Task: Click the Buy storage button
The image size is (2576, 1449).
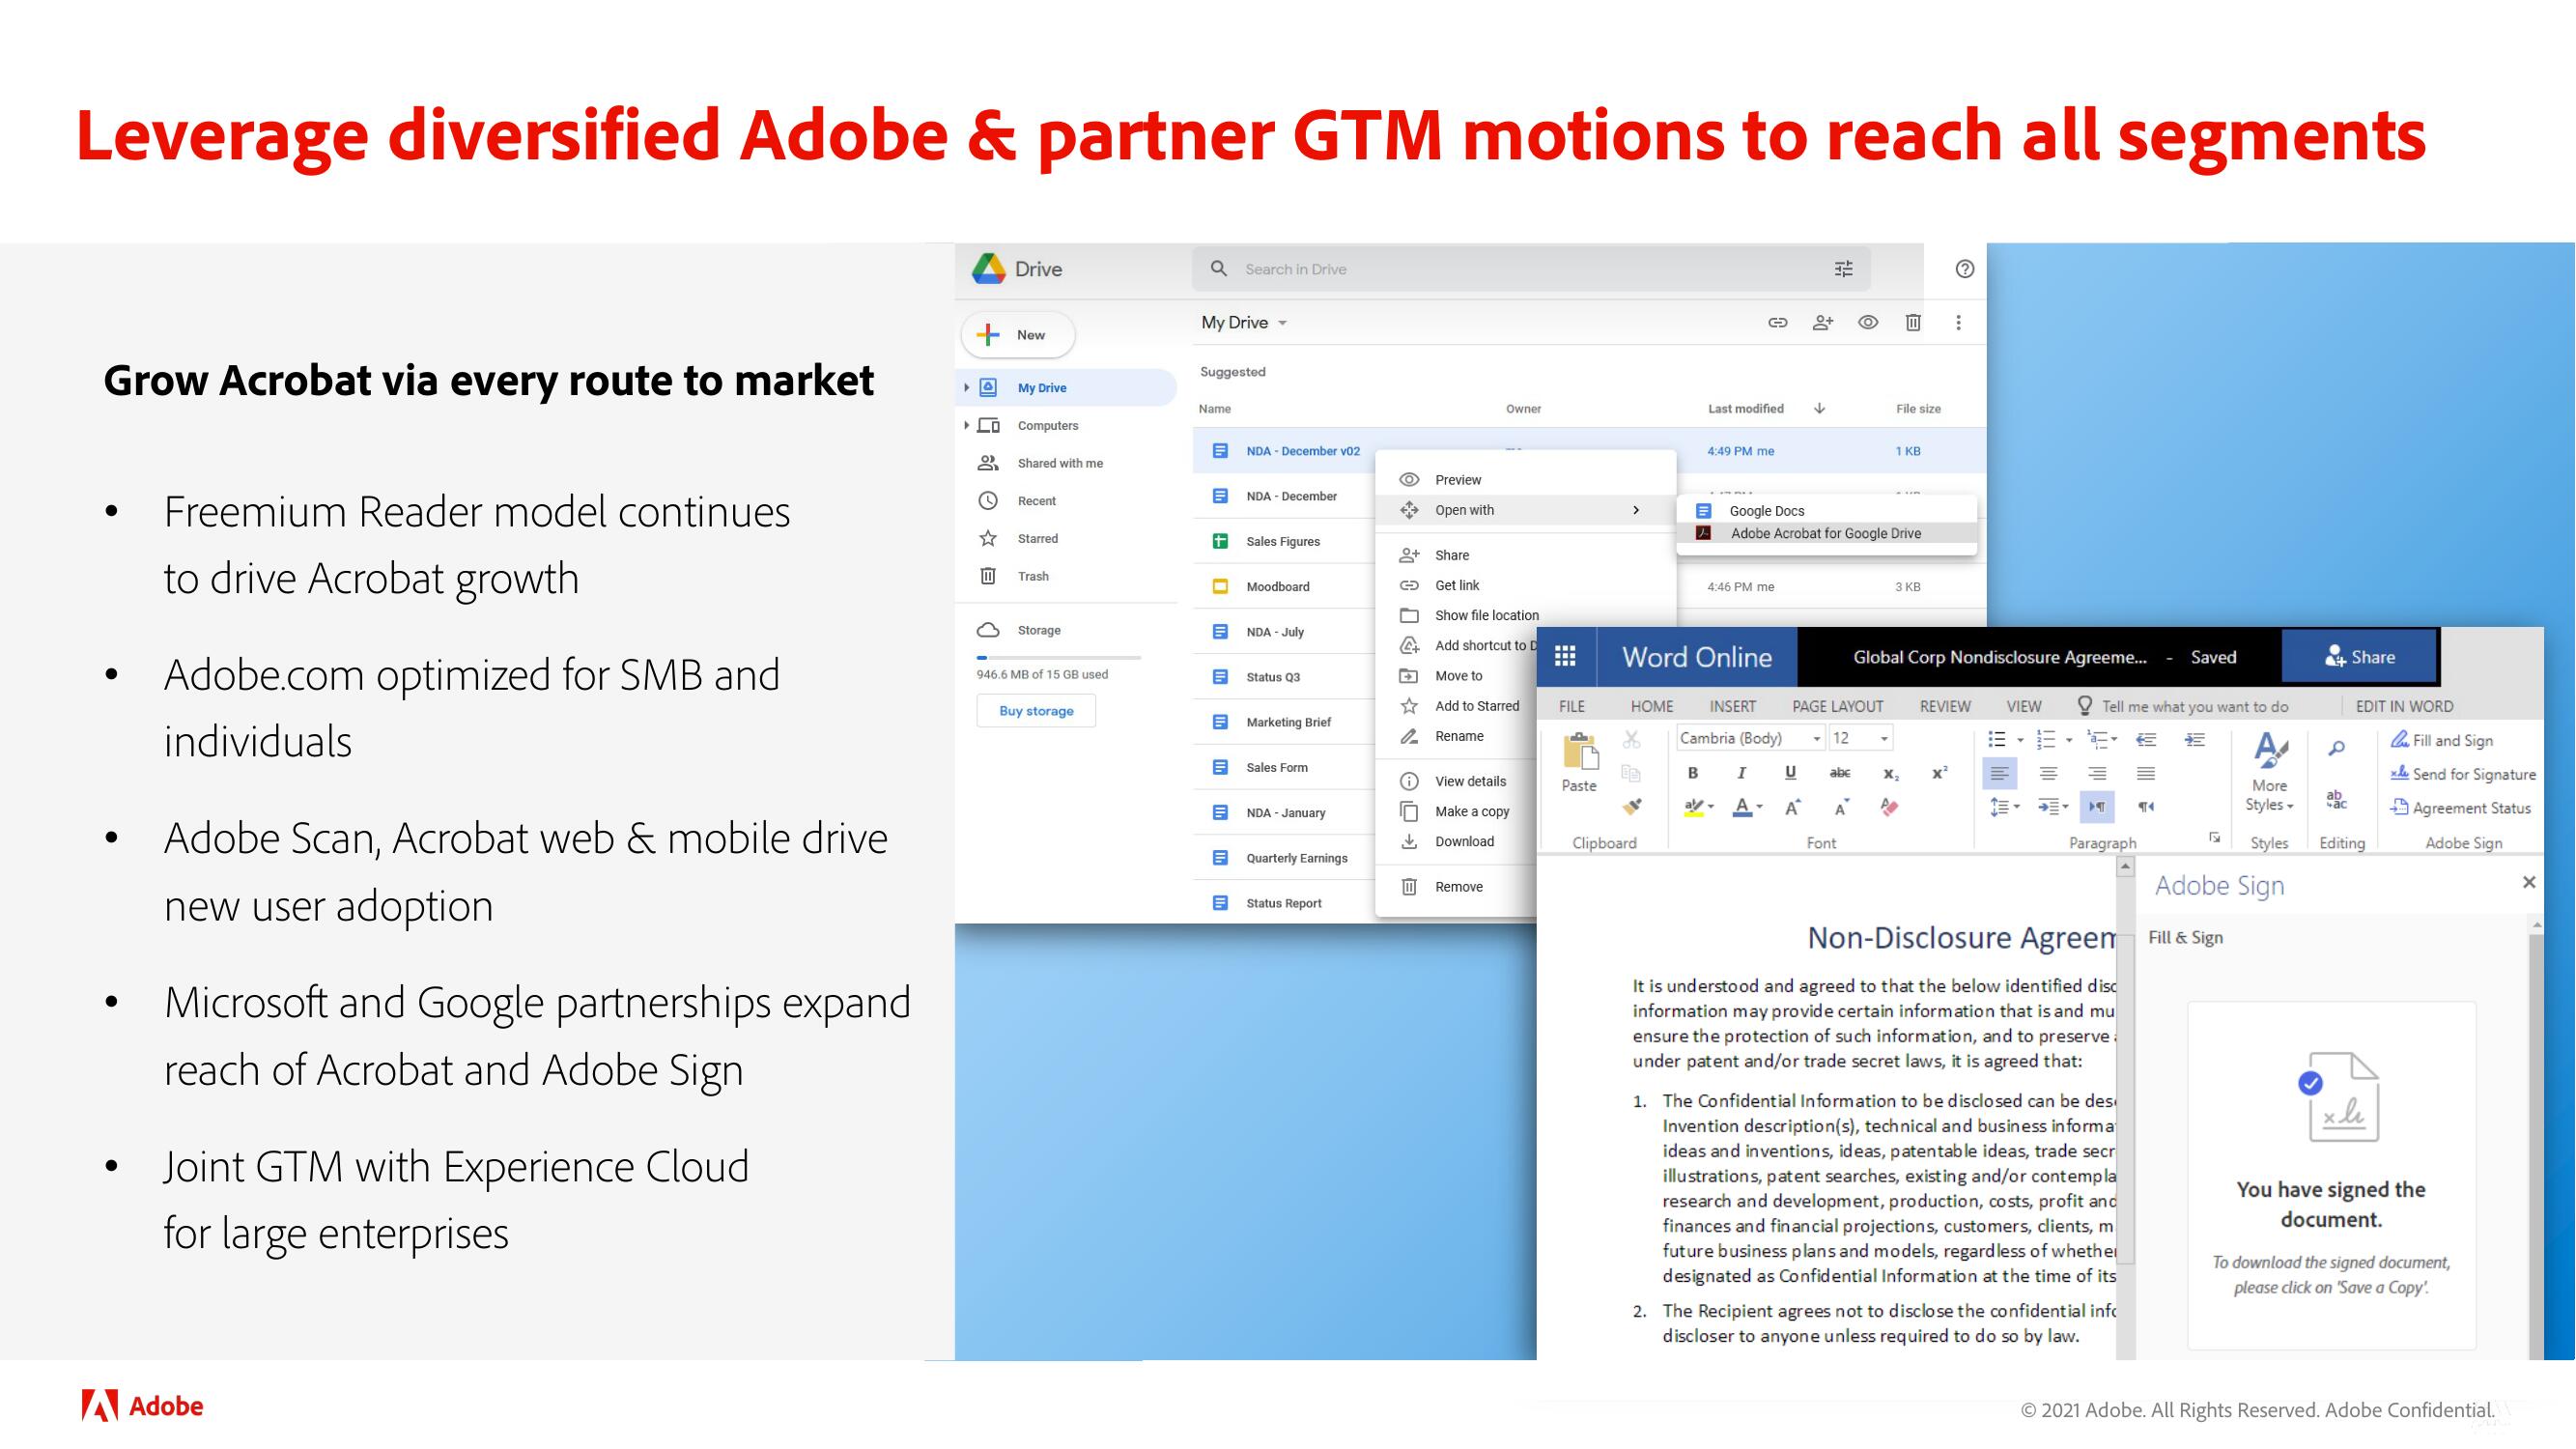Action: (x=1036, y=711)
